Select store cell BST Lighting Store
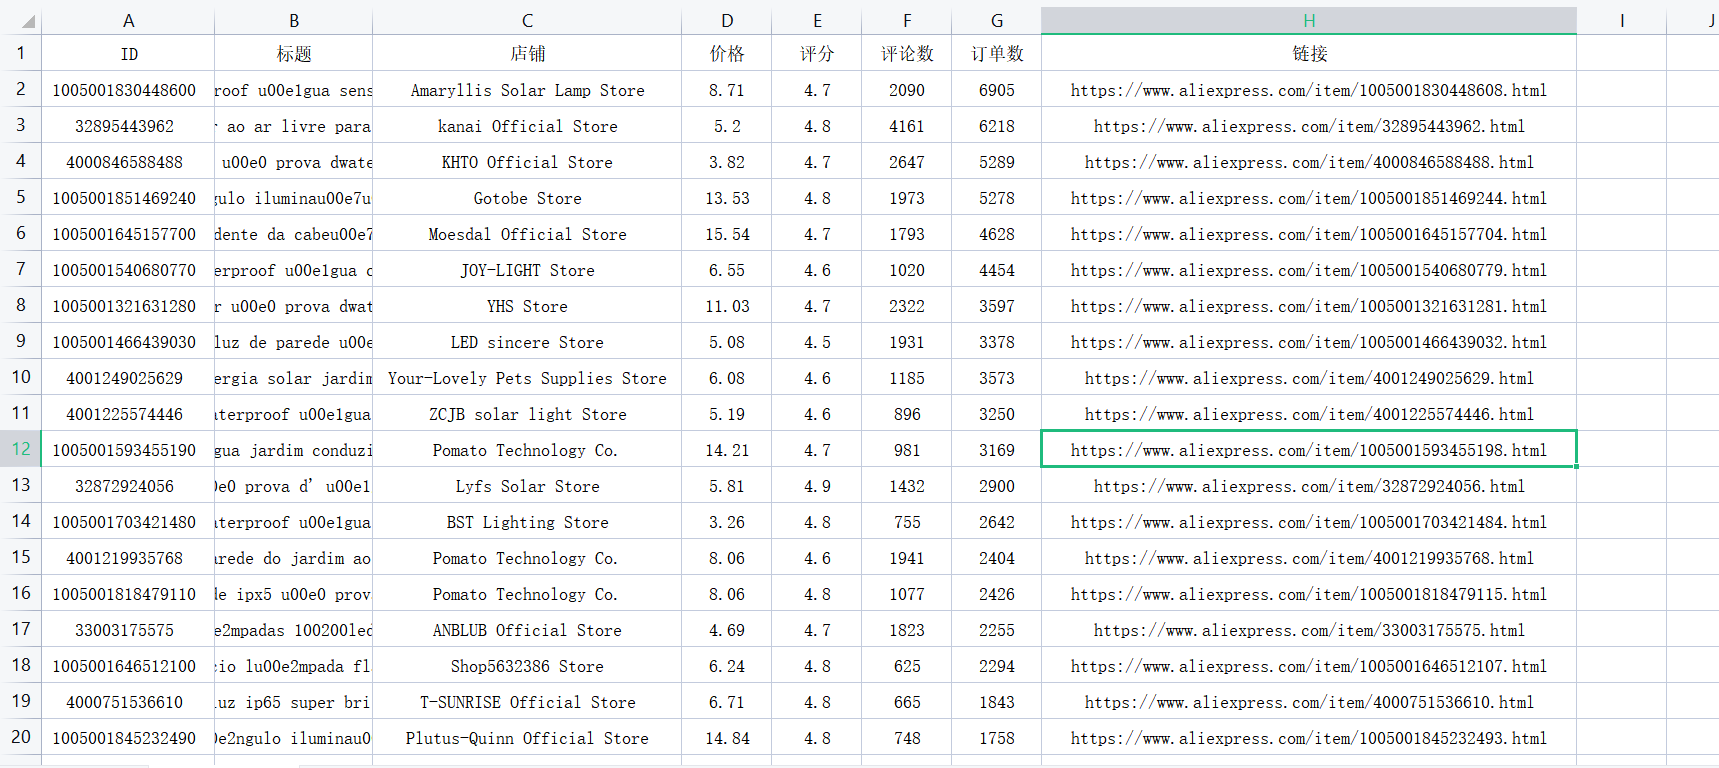Screen dimensions: 1719x768 point(527,521)
